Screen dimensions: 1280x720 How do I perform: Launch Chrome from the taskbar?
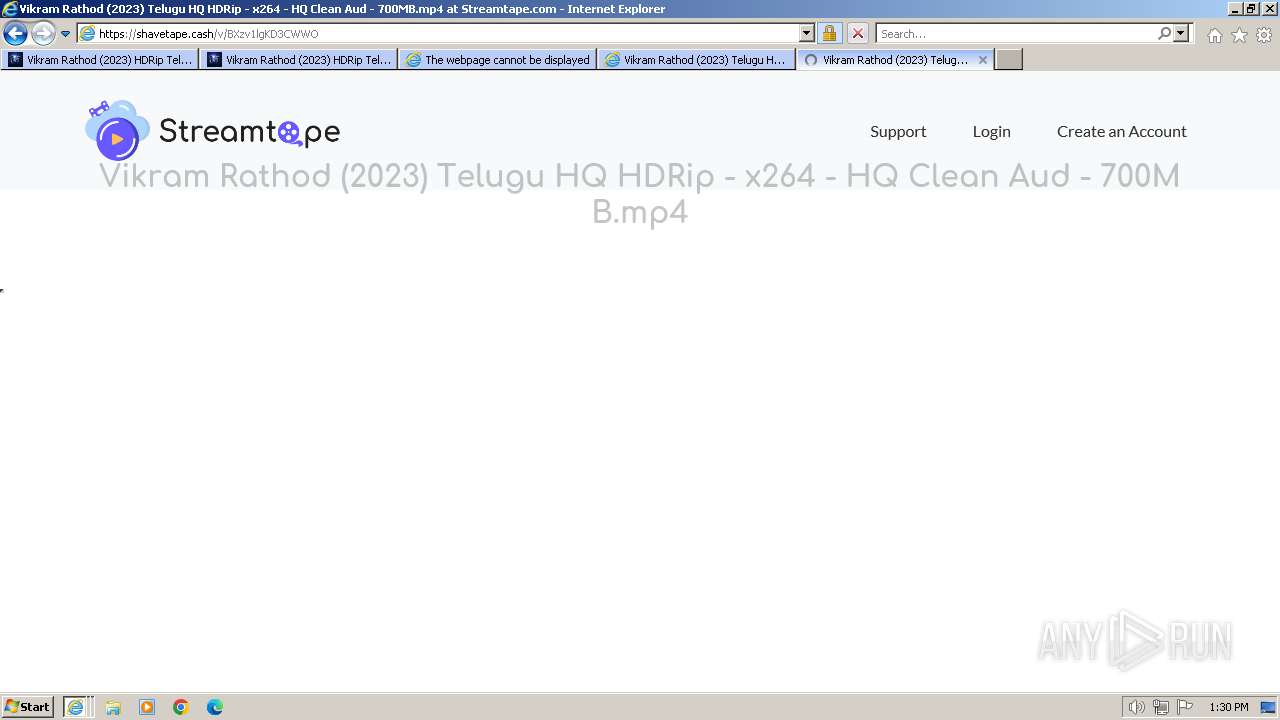coord(181,707)
